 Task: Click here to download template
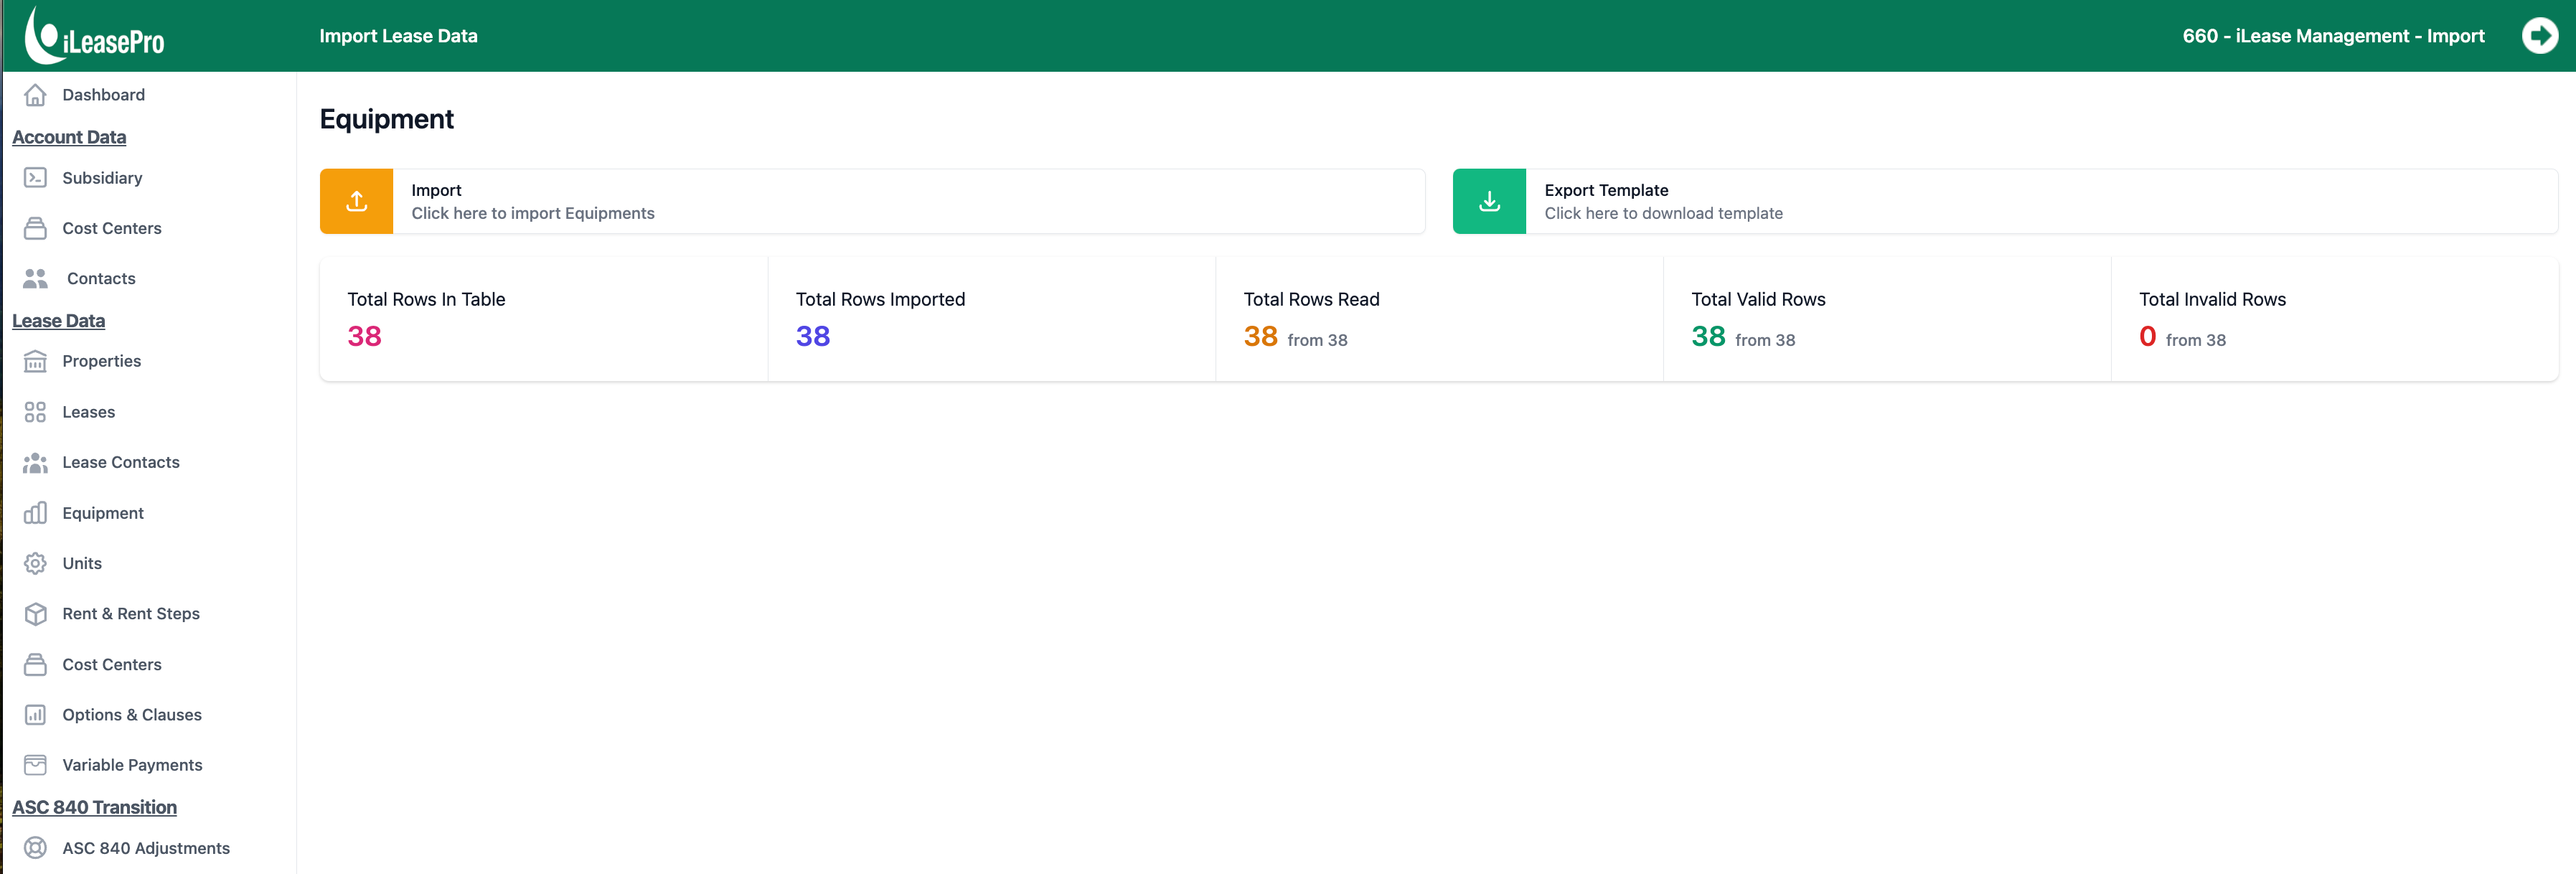[1663, 213]
